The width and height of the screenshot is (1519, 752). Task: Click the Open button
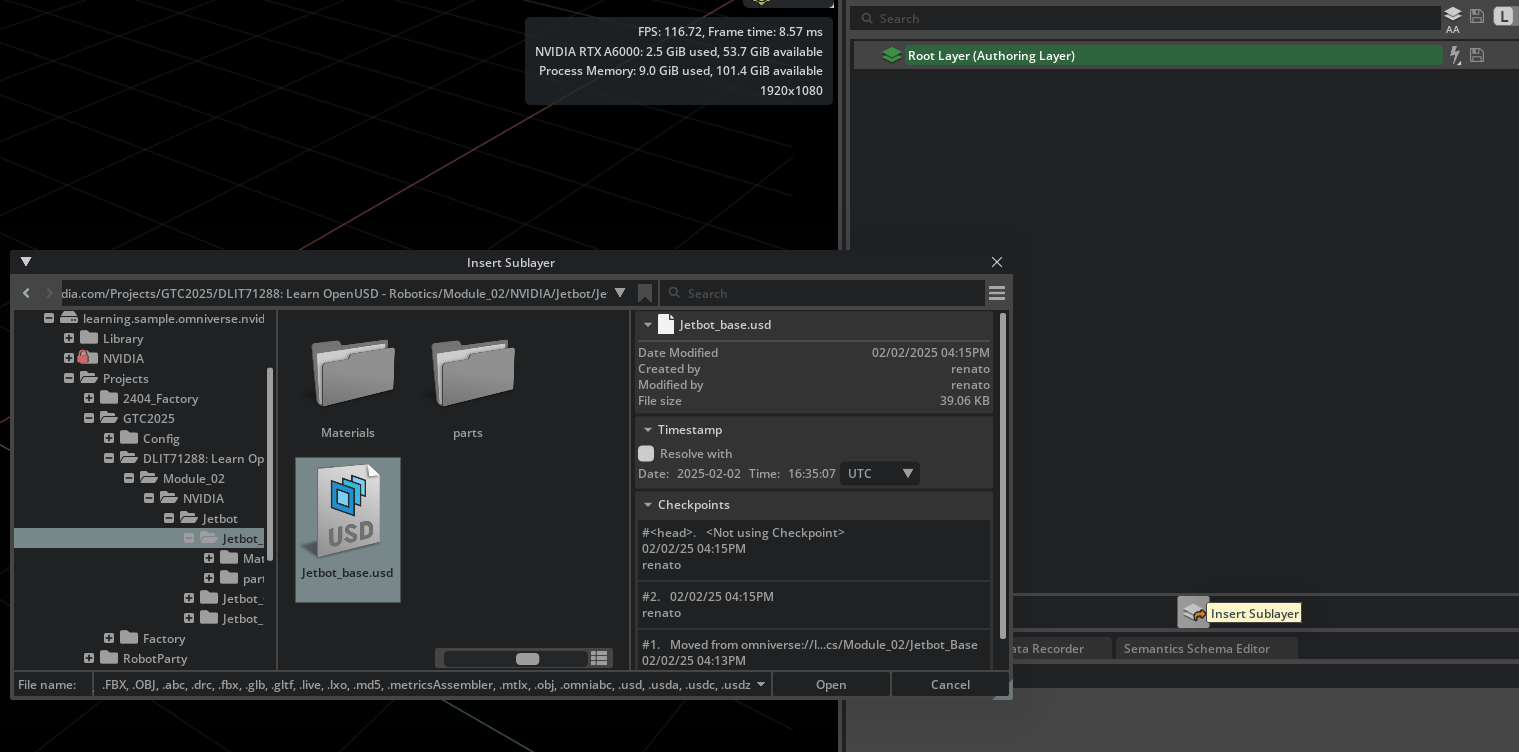(830, 685)
